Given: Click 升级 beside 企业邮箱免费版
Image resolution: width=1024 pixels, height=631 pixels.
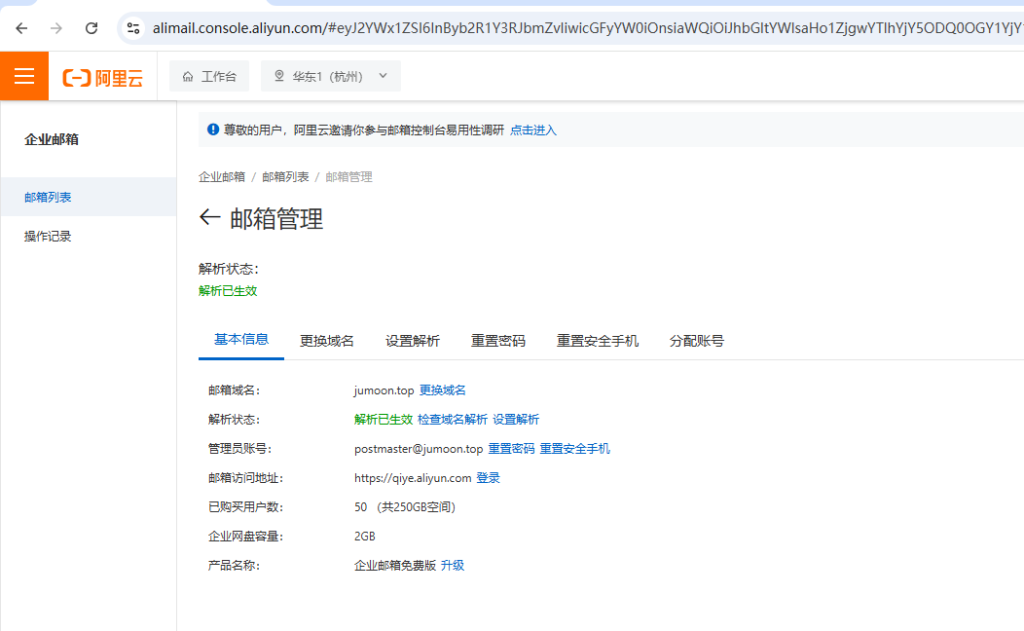Looking at the screenshot, I should 452,566.
